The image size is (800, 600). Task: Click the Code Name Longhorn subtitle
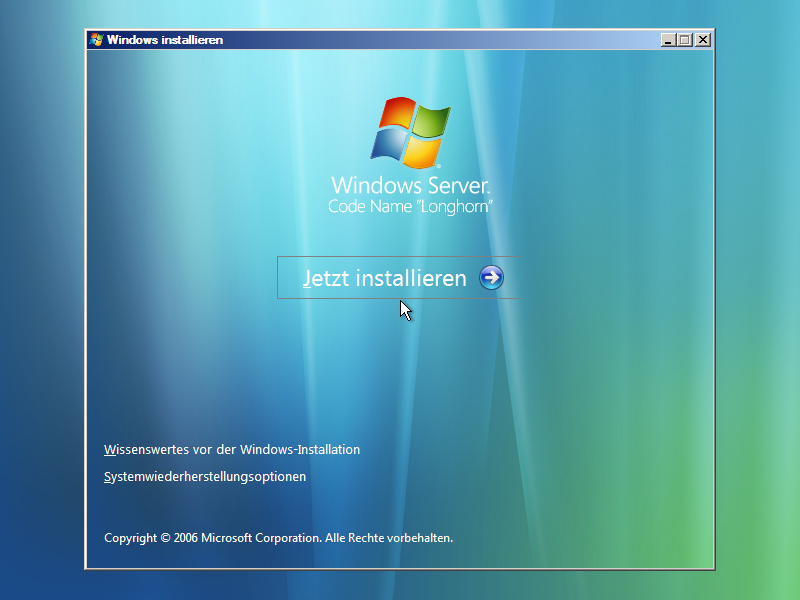point(410,204)
